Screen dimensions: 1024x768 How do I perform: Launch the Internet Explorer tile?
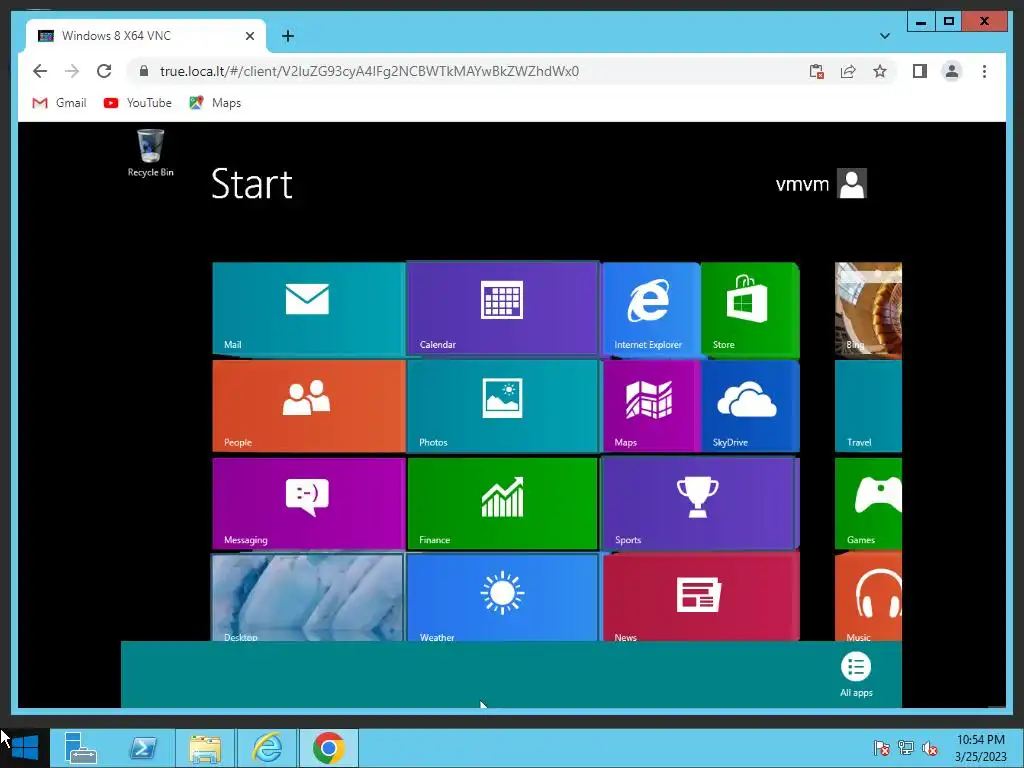[651, 309]
